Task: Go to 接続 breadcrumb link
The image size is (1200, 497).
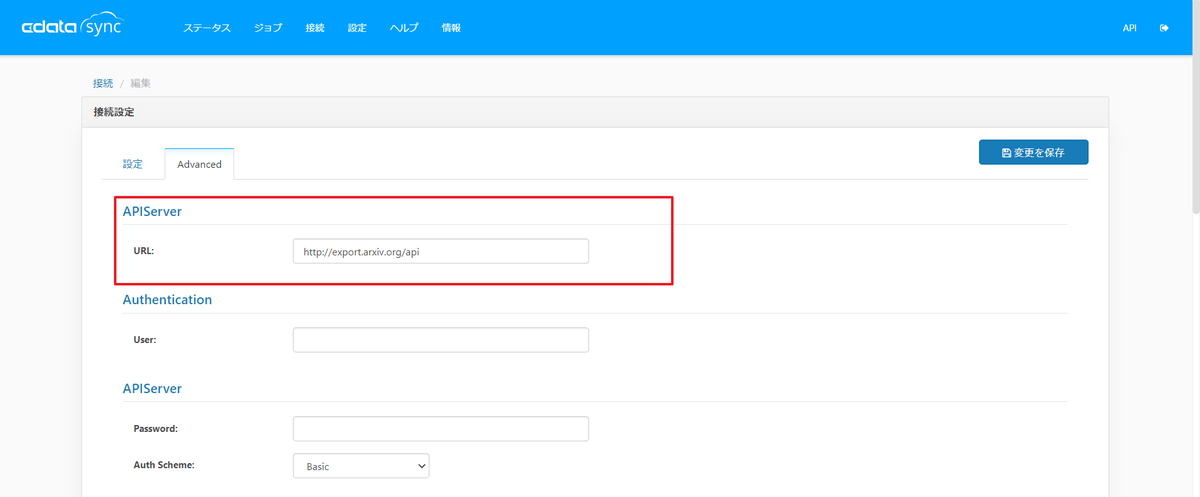Action: coord(103,83)
